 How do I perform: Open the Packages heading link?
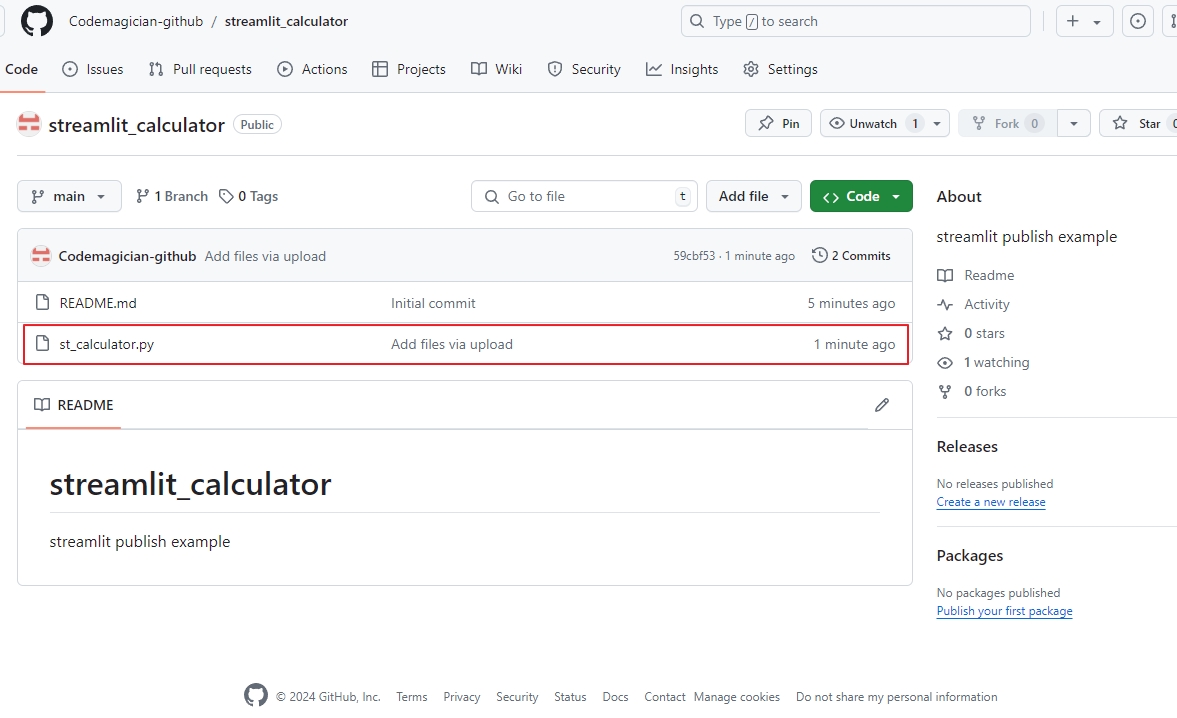pyautogui.click(x=970, y=556)
